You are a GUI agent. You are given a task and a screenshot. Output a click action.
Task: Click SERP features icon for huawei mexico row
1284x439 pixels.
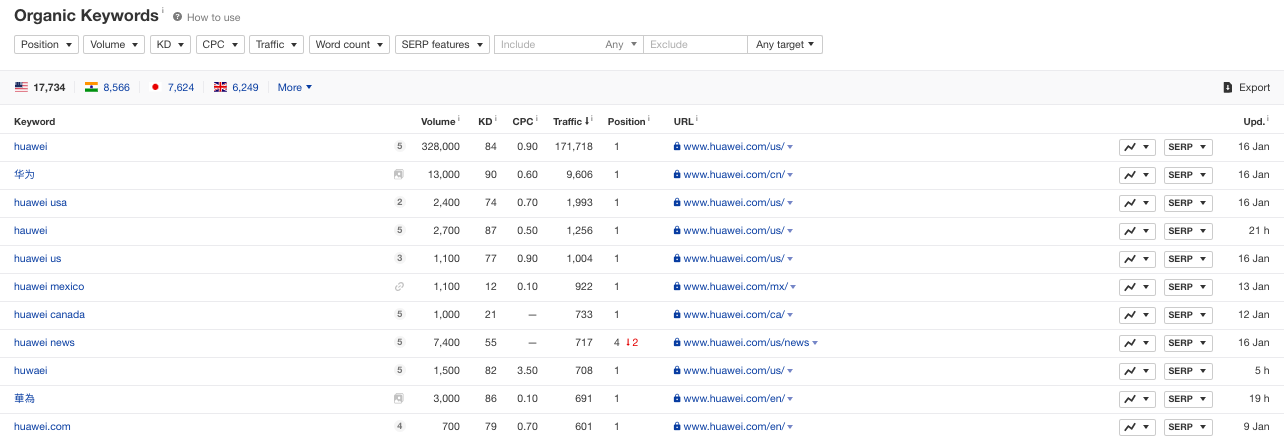pyautogui.click(x=399, y=287)
